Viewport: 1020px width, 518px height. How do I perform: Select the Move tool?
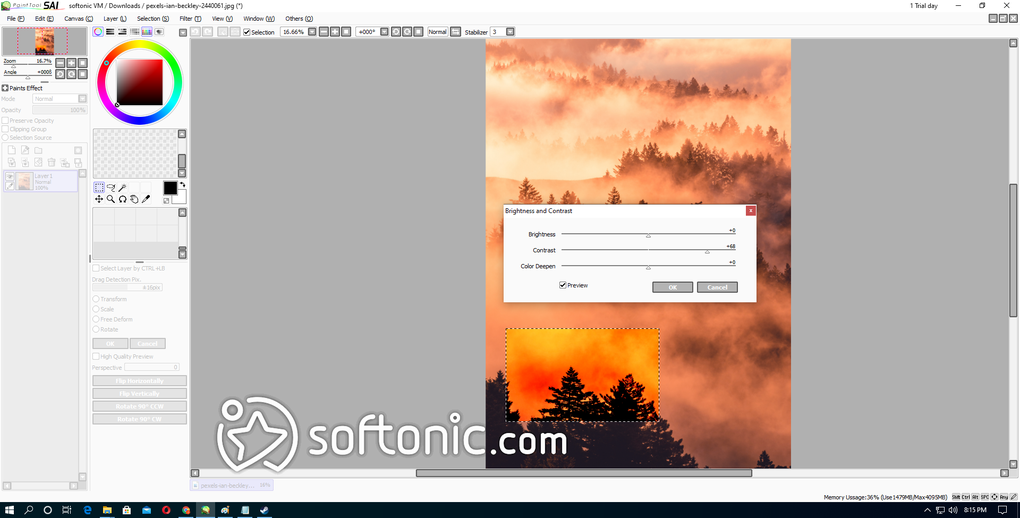point(99,199)
